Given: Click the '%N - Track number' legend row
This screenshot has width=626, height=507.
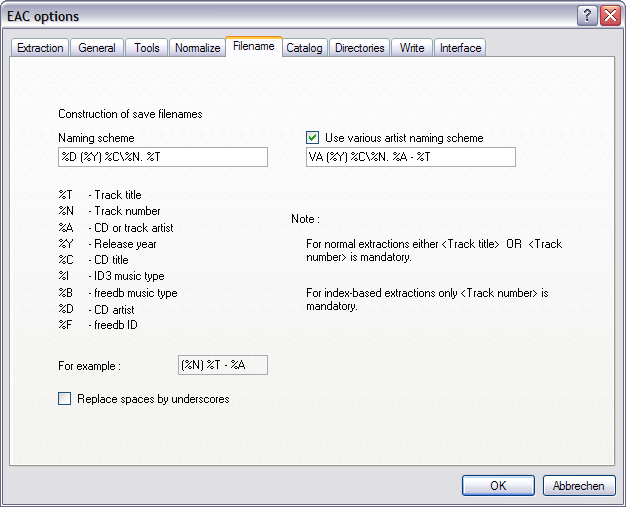Looking at the screenshot, I should pos(109,211).
